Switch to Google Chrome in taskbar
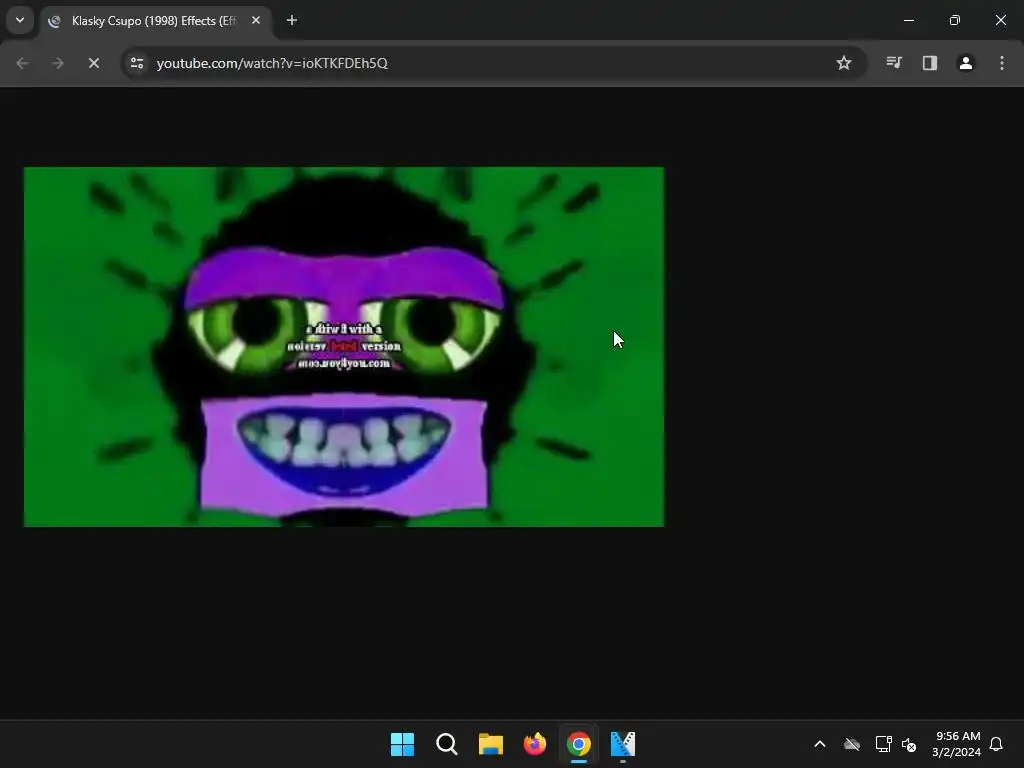The image size is (1024, 768). click(x=579, y=744)
